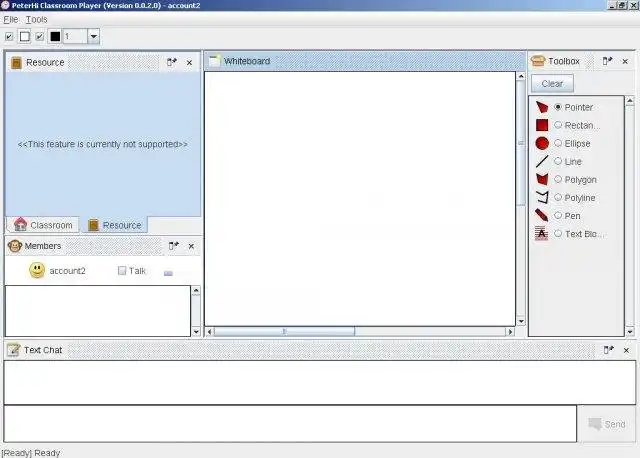This screenshot has height=458, width=640.
Task: Undock the Resource panel
Action: pos(172,62)
